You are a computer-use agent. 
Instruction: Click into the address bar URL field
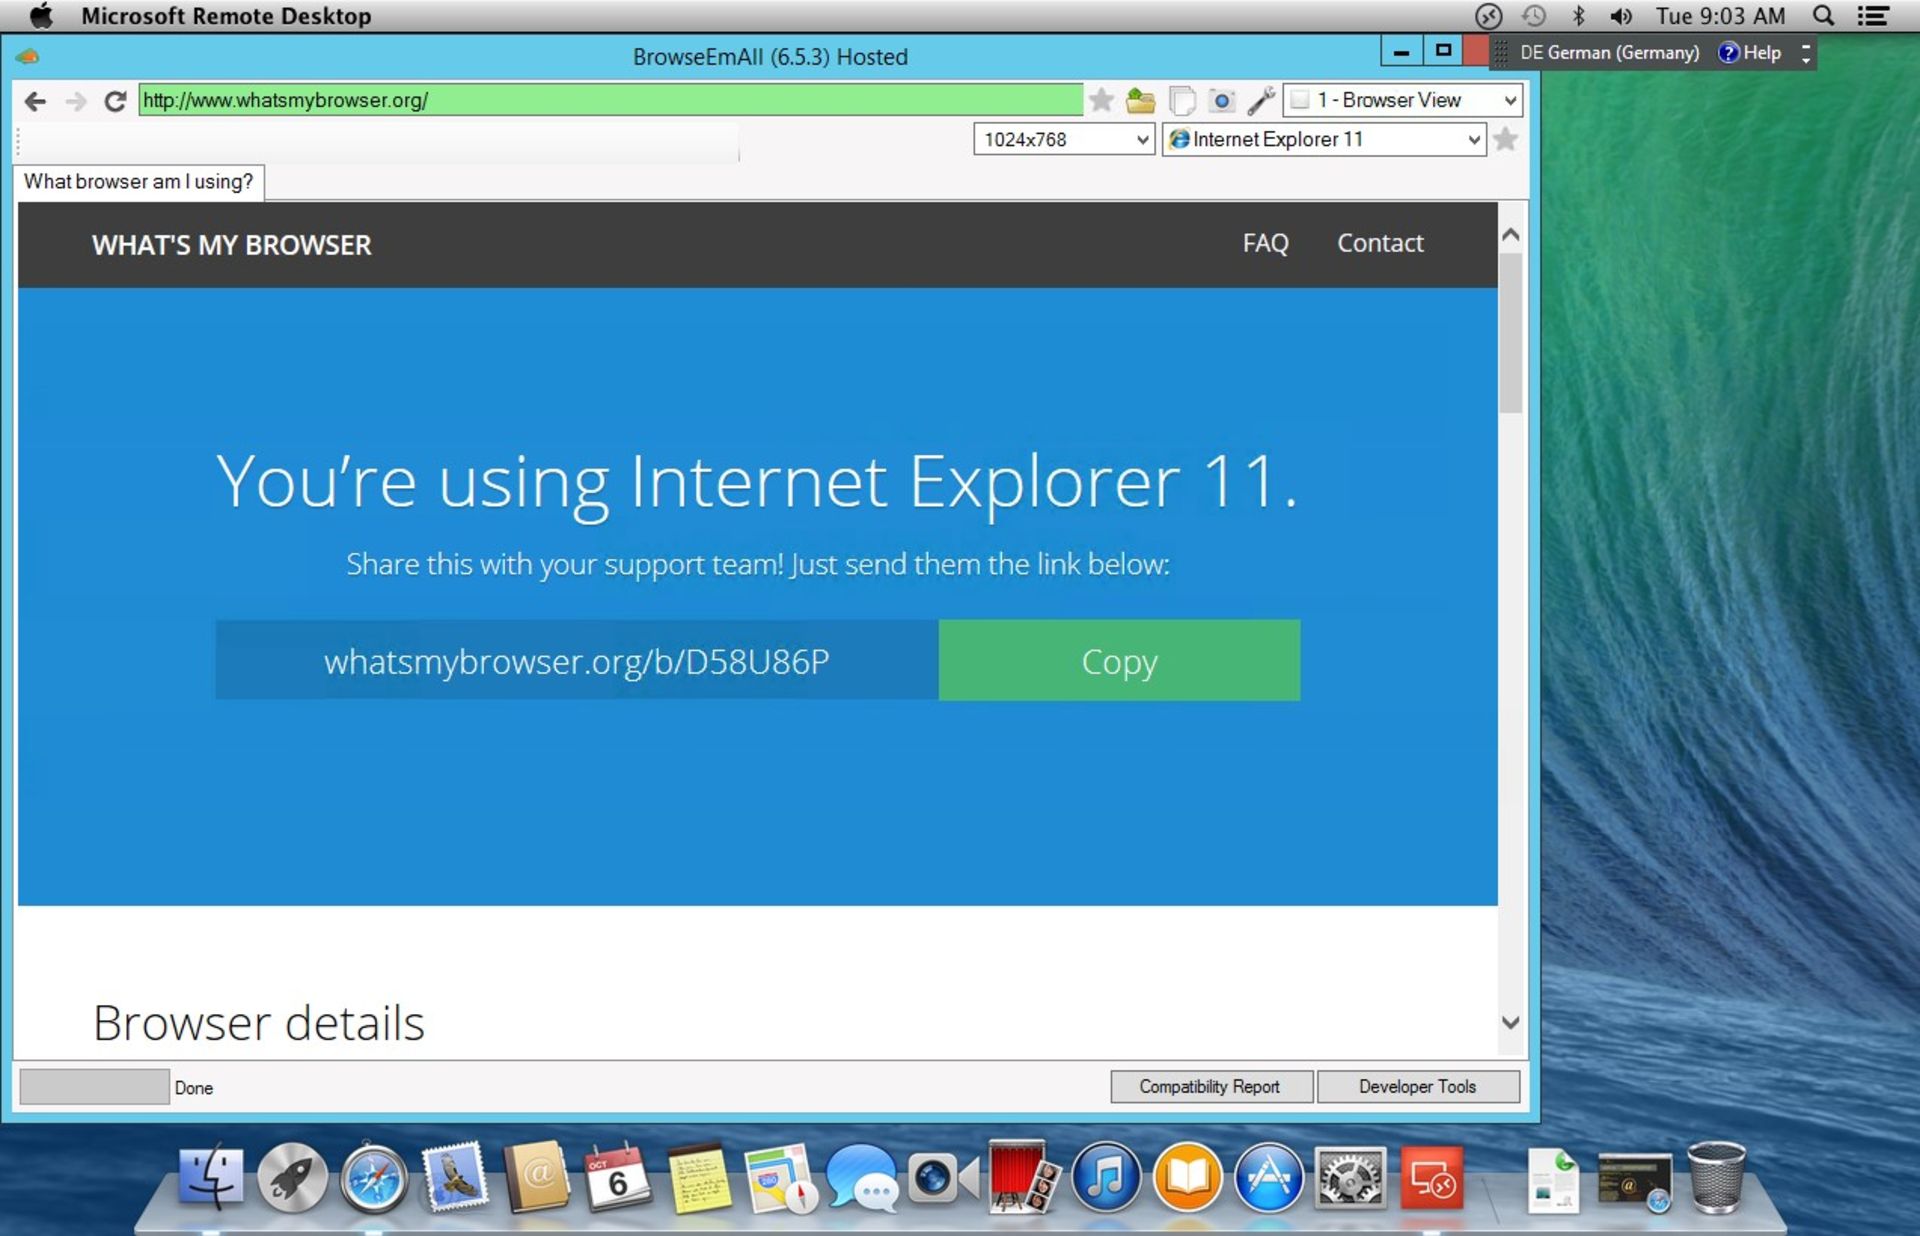click(x=610, y=100)
